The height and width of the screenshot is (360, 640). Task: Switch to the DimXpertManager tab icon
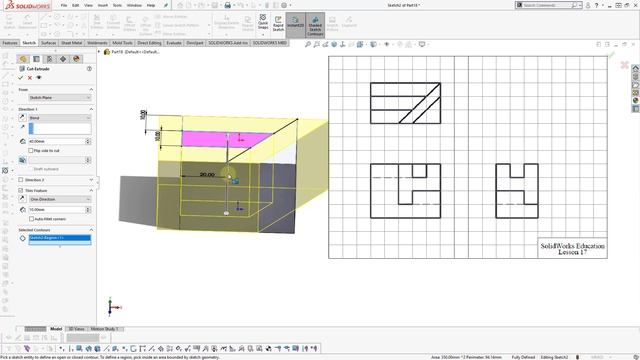coord(63,59)
